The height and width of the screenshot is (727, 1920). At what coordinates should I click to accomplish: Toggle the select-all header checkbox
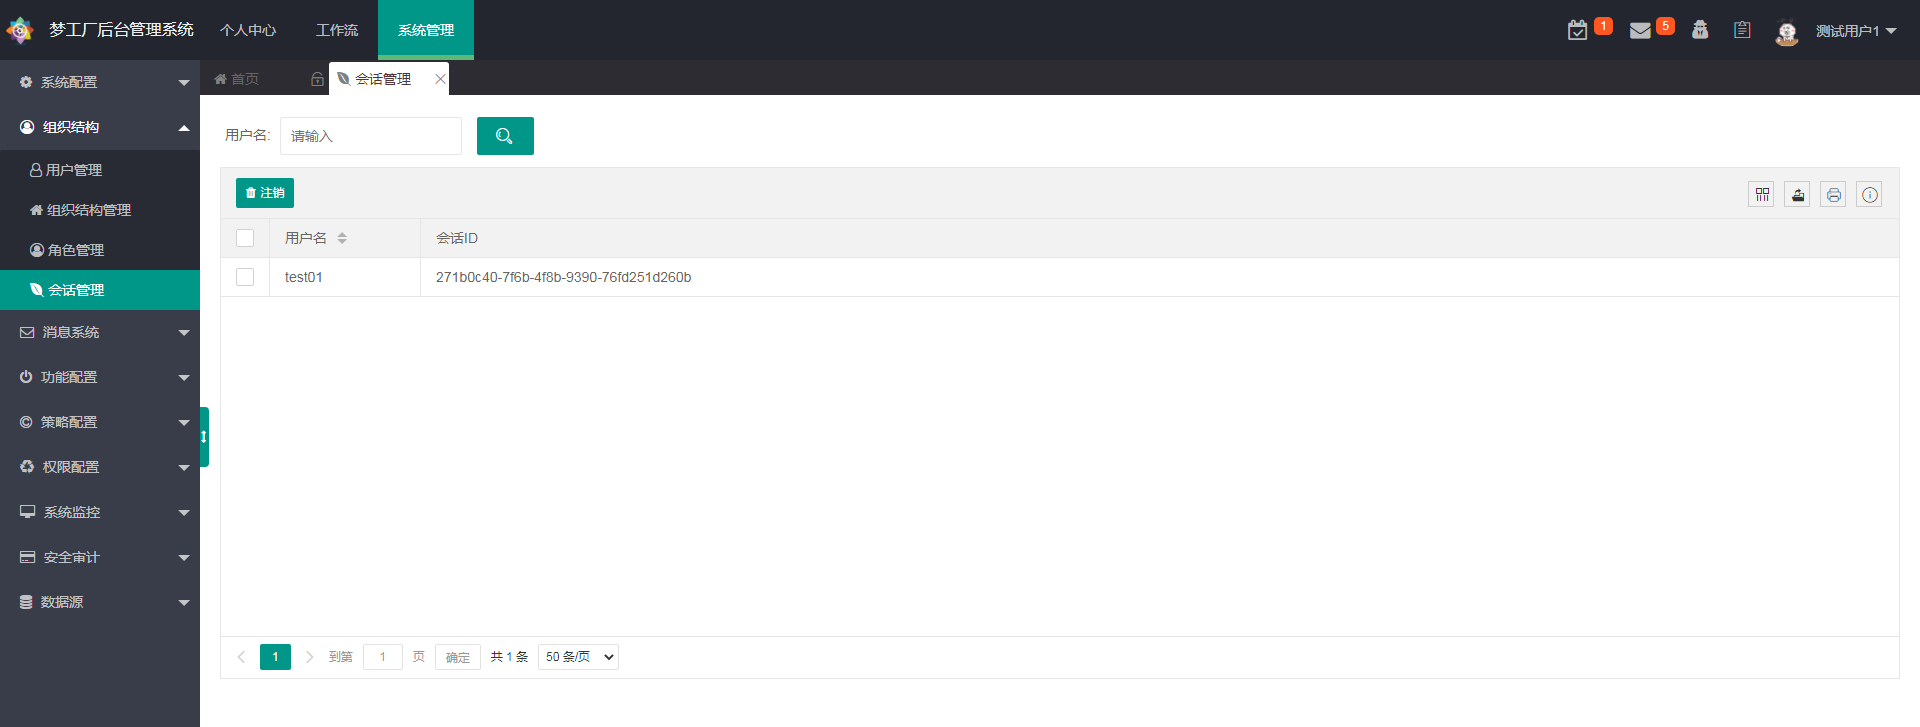point(245,238)
